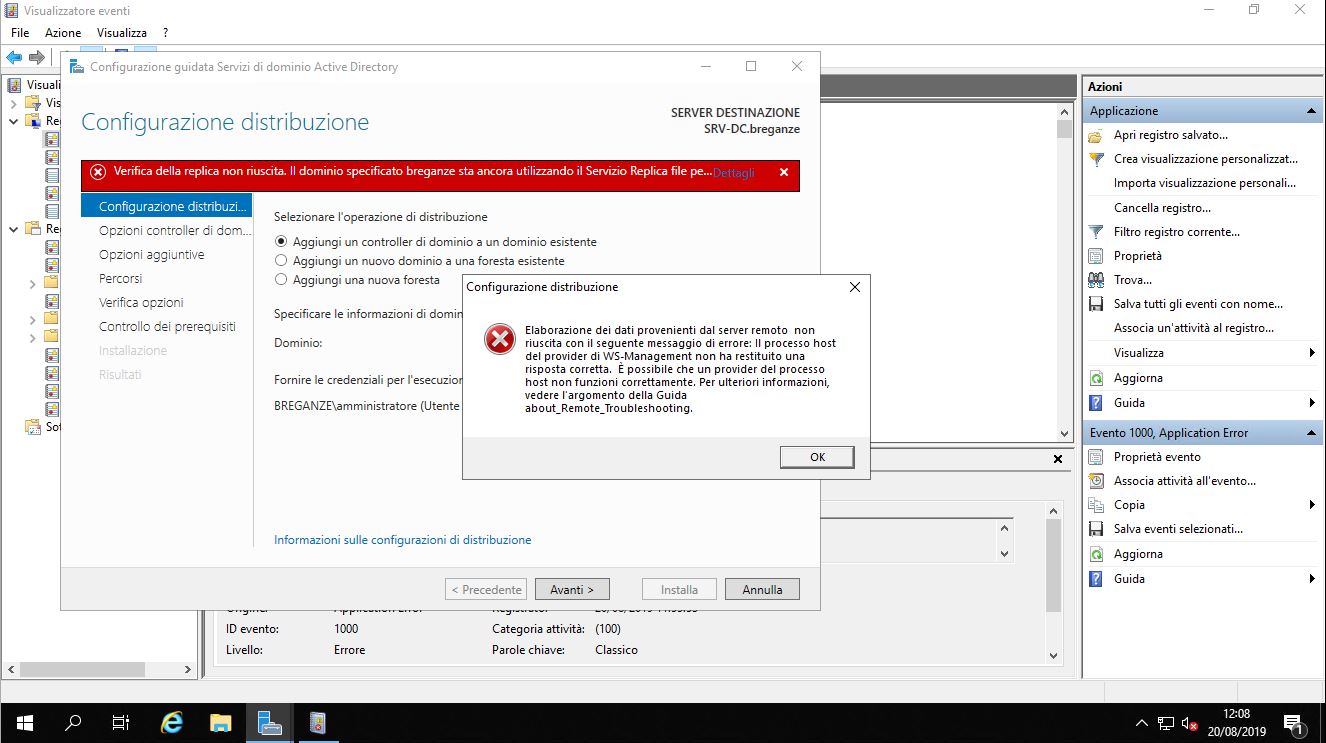Open Guida under Evento 1000 section
Image resolution: width=1326 pixels, height=743 pixels.
(1129, 579)
